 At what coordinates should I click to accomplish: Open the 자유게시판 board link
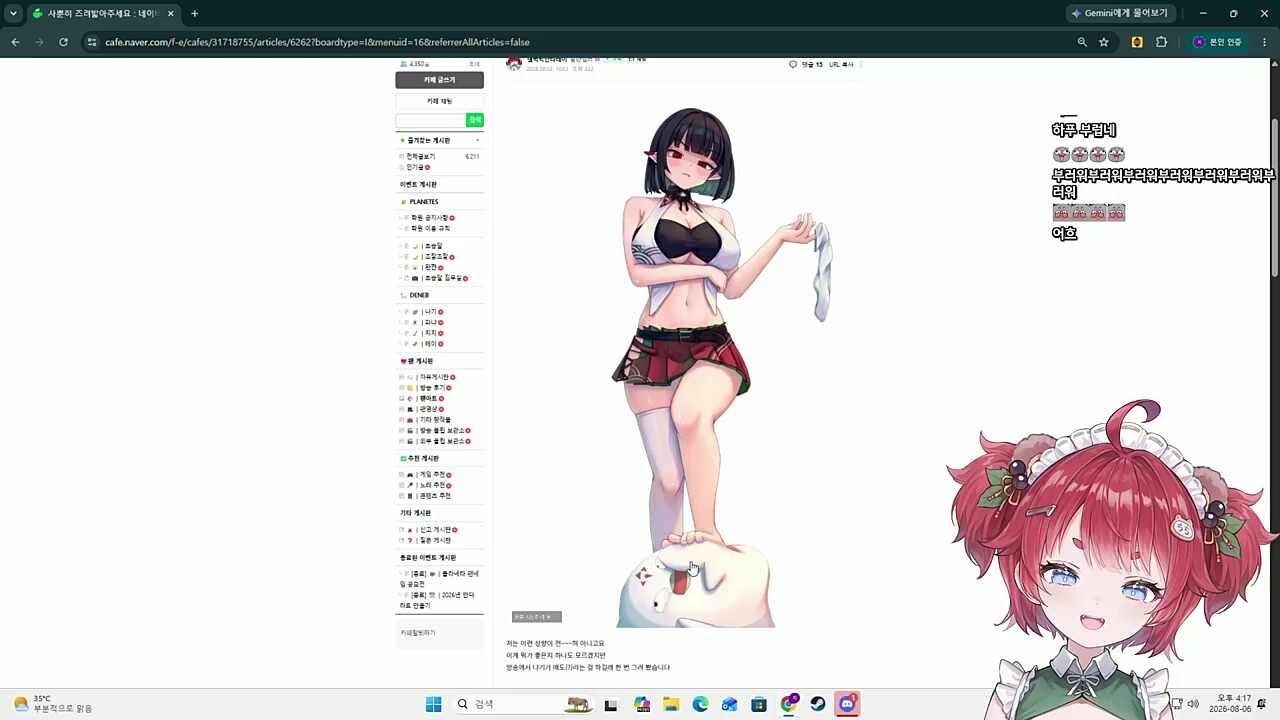pyautogui.click(x=434, y=377)
